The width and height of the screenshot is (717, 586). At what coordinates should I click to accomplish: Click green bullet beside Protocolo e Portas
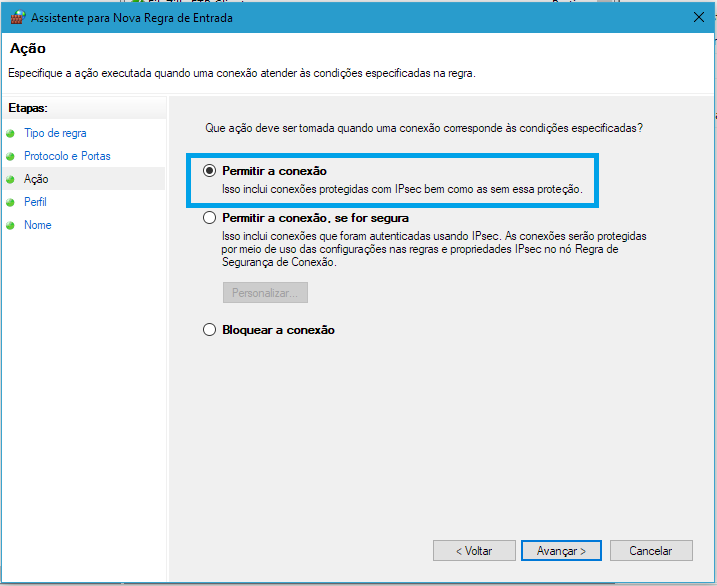click(11, 156)
